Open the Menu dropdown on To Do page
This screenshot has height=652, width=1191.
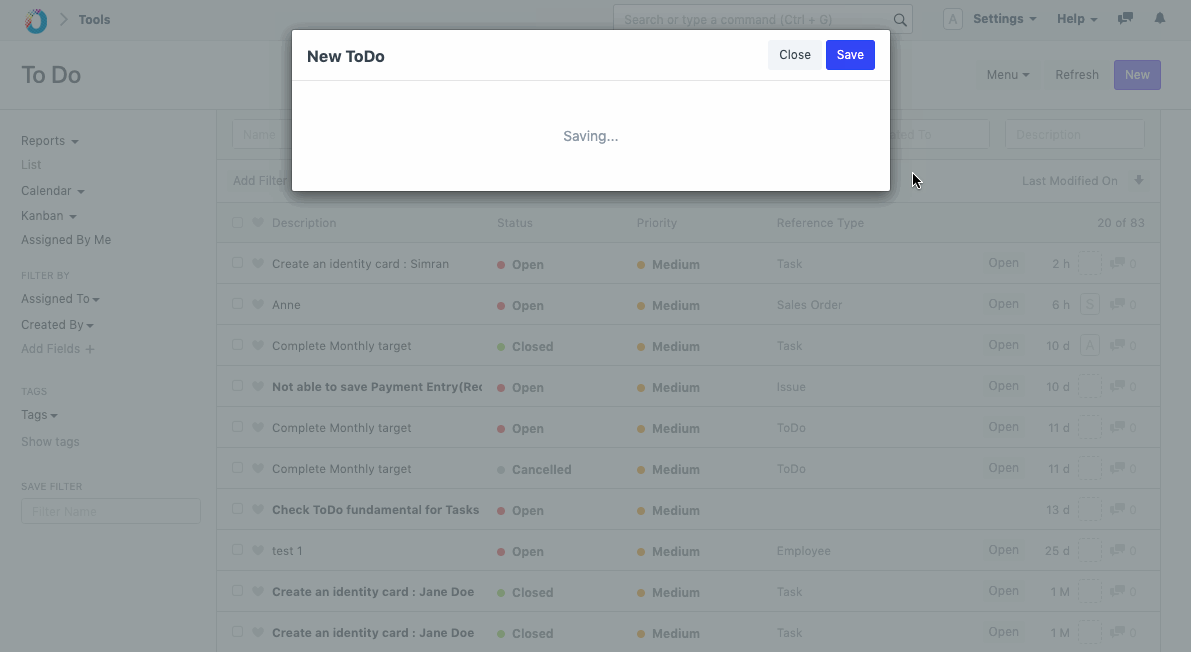(1007, 75)
